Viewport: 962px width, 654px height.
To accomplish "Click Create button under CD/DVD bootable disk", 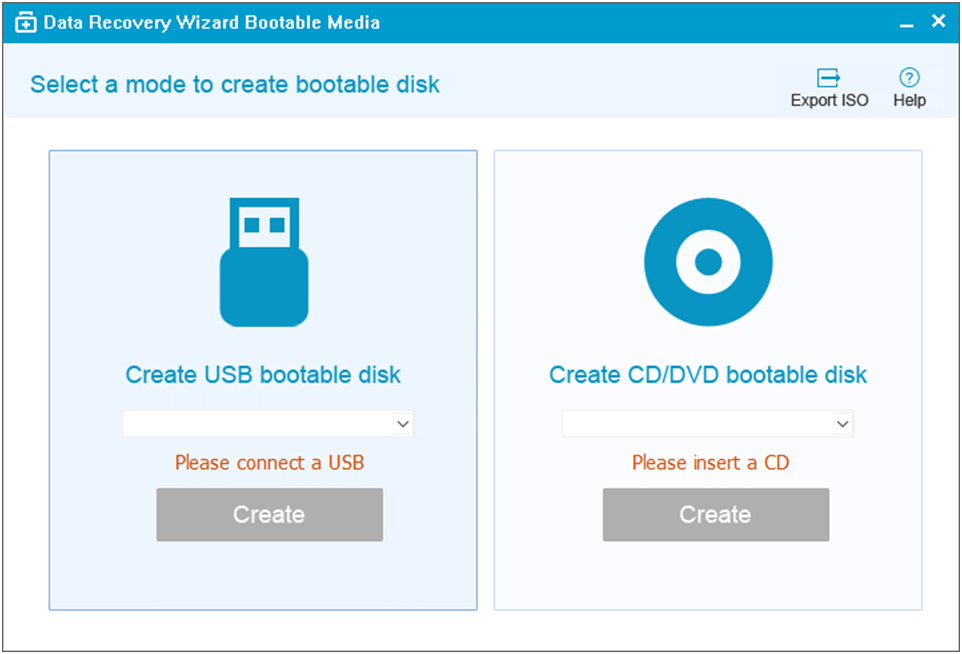I will click(x=715, y=514).
